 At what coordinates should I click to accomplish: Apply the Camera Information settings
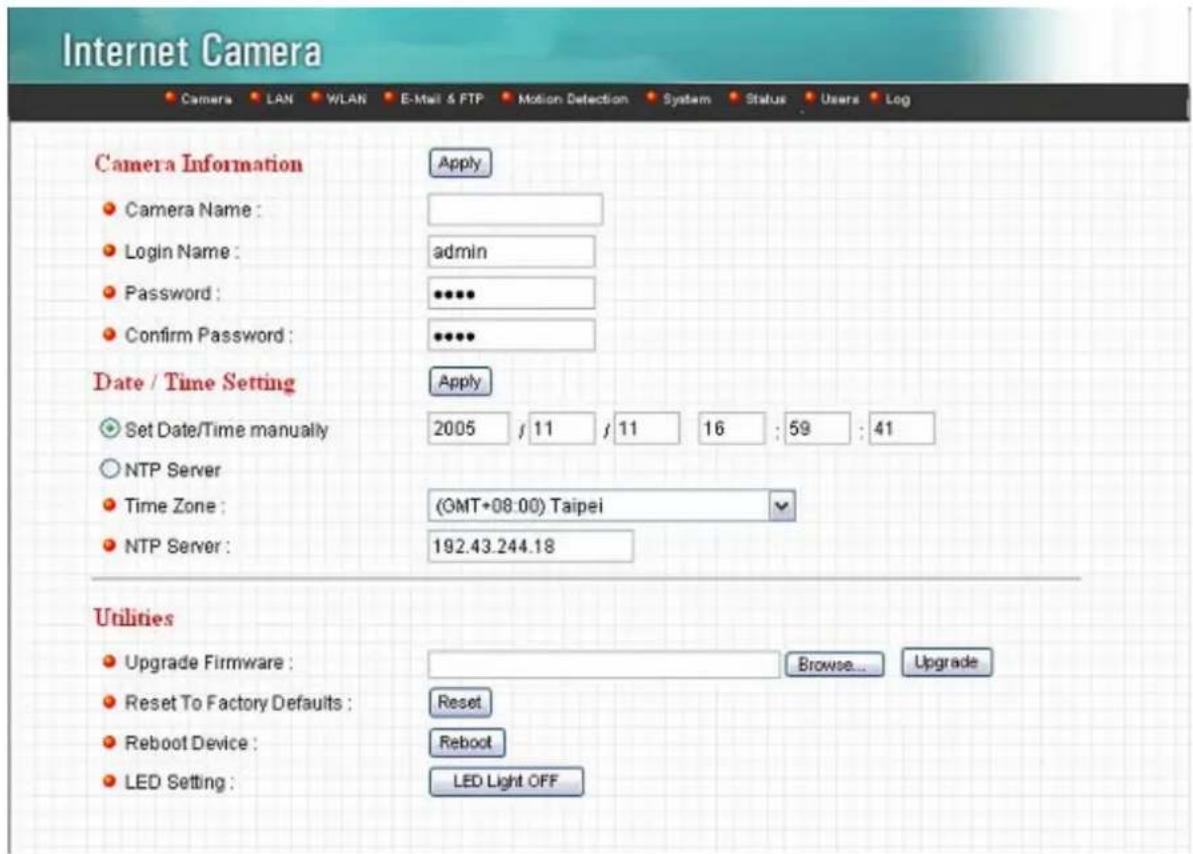(x=460, y=163)
